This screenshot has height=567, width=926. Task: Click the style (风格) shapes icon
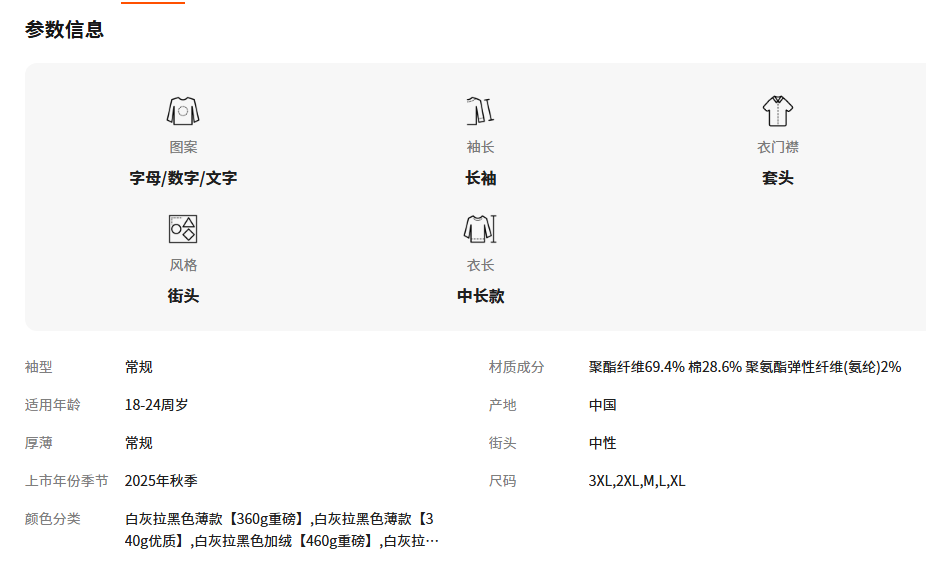(183, 229)
